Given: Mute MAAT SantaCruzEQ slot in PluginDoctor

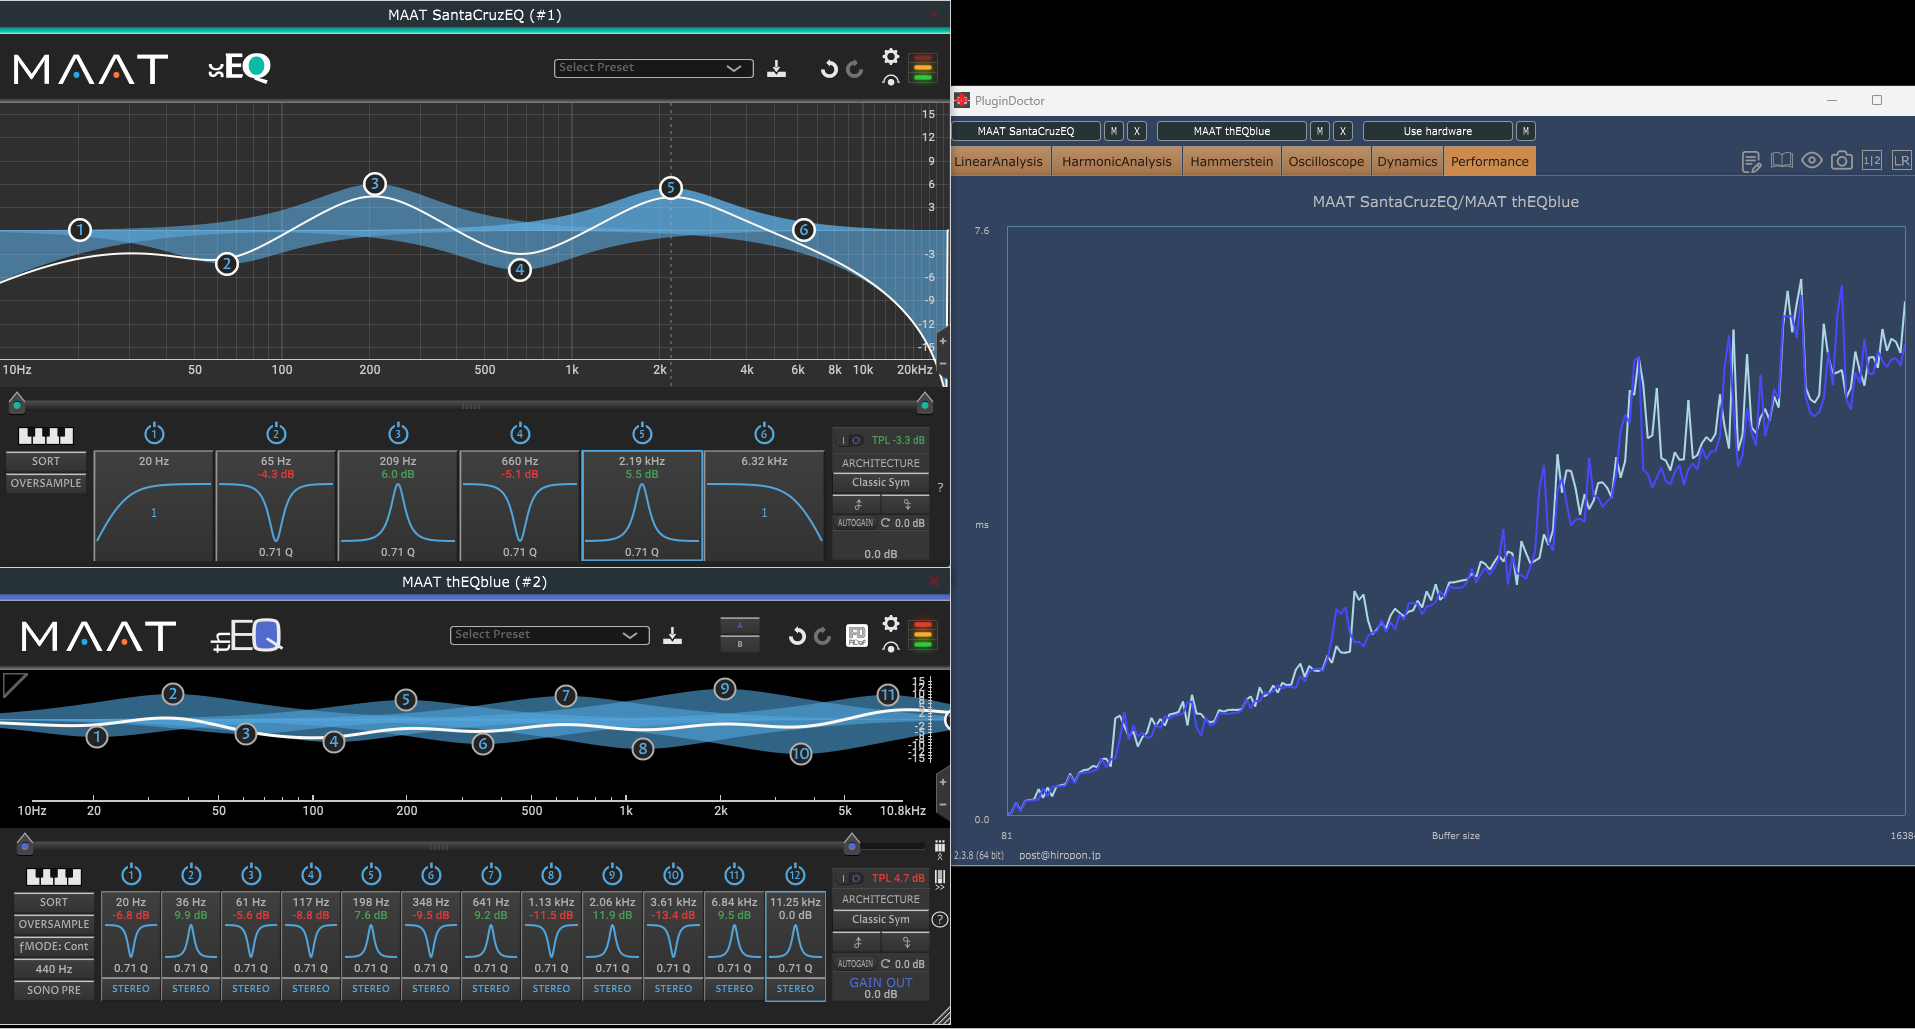Looking at the screenshot, I should [1114, 131].
